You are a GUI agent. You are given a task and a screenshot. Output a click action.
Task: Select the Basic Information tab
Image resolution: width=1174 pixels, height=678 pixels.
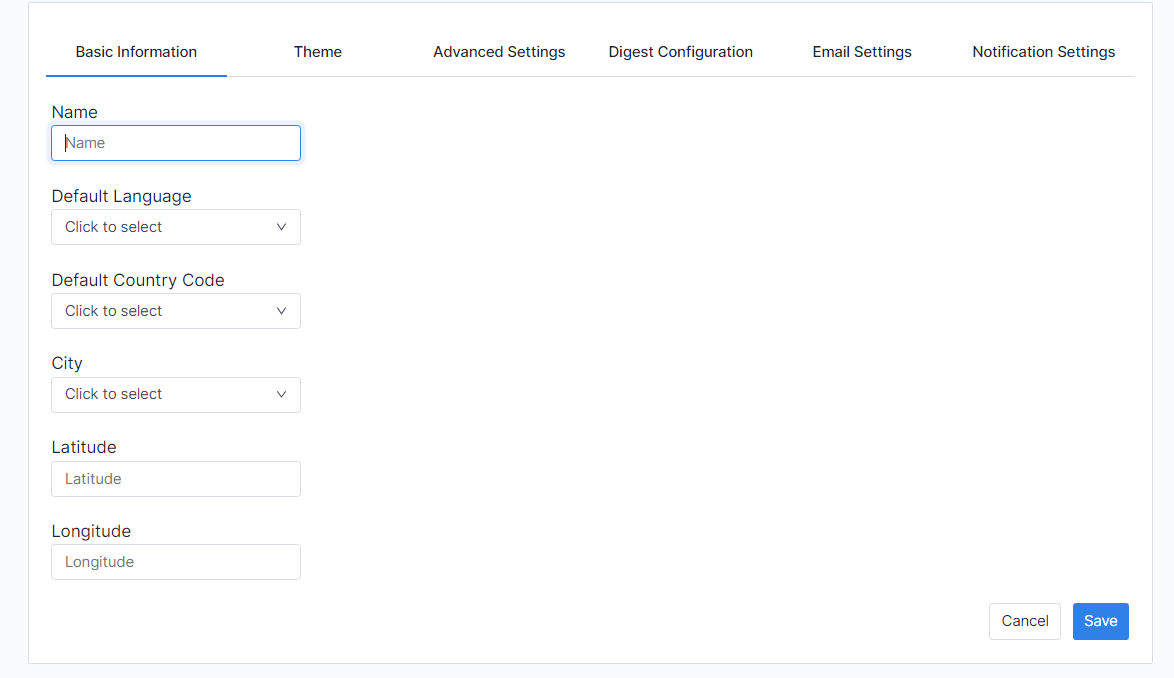(136, 52)
